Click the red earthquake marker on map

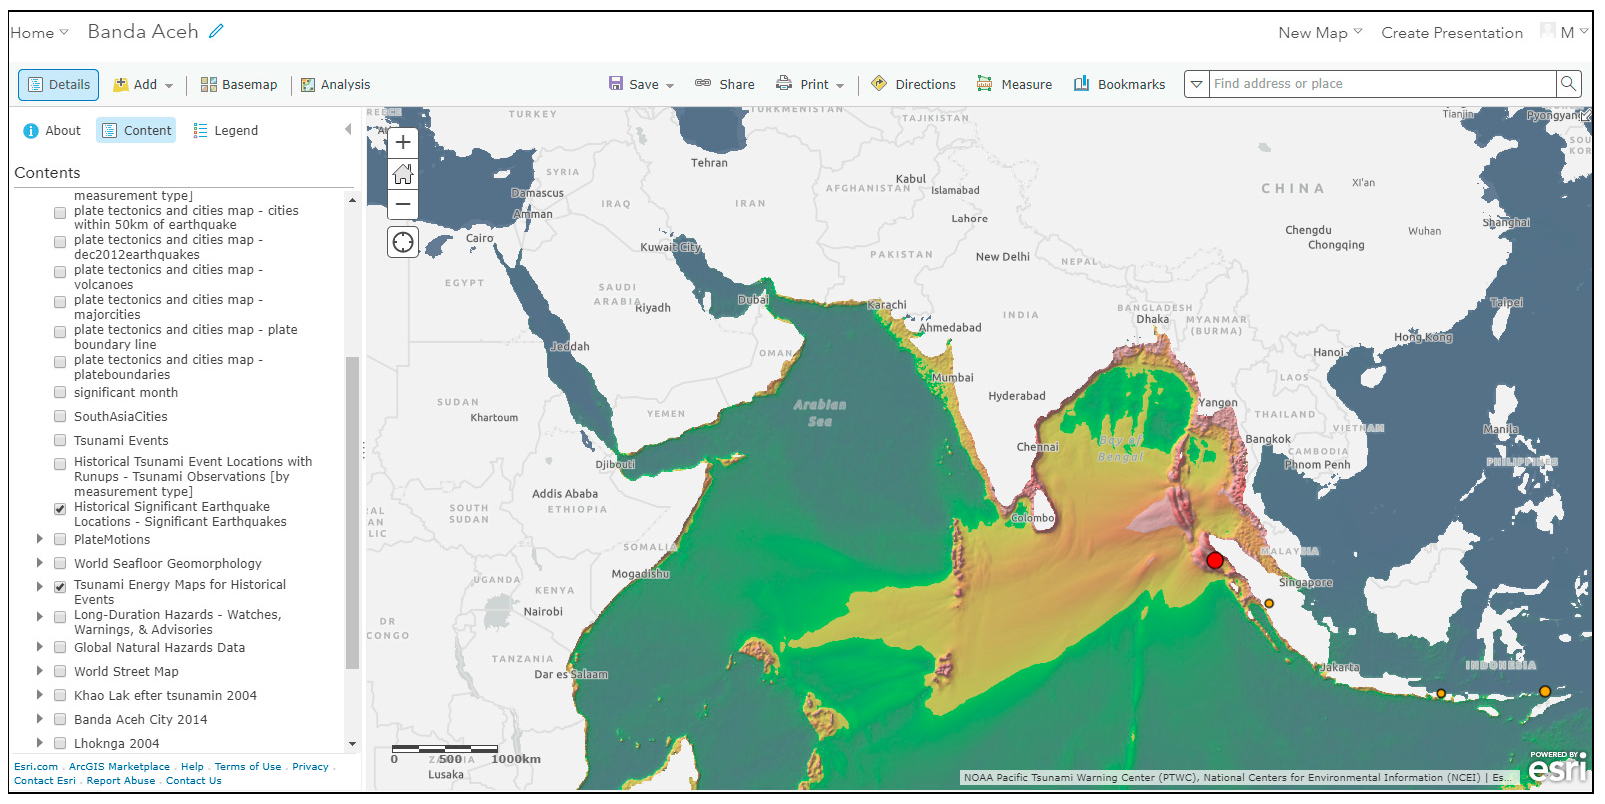[x=1215, y=560]
